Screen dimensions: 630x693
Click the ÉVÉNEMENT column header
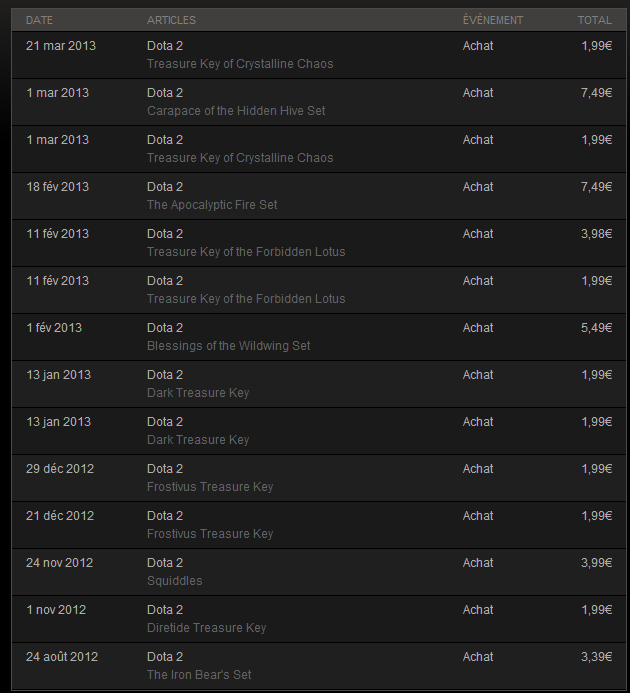point(493,20)
